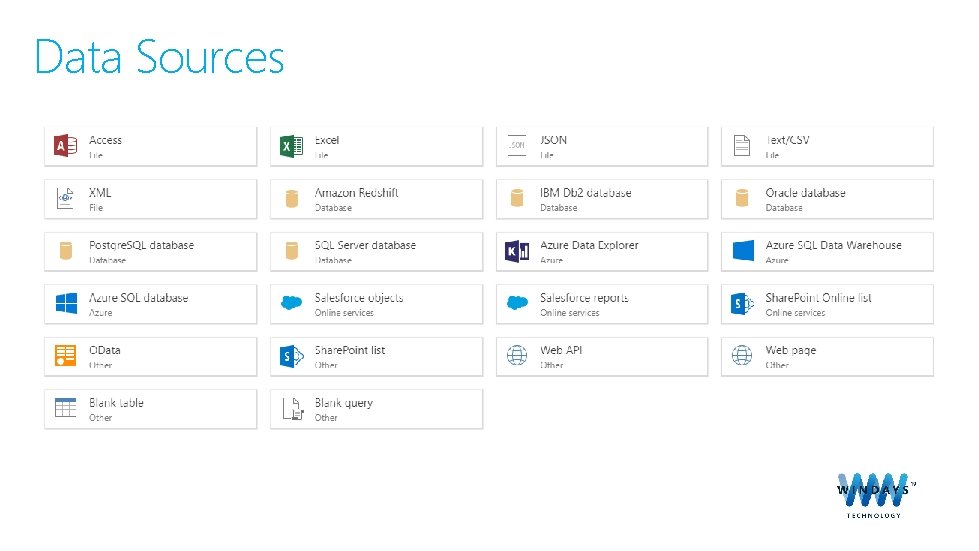Select the JSON source label

[x=554, y=140]
